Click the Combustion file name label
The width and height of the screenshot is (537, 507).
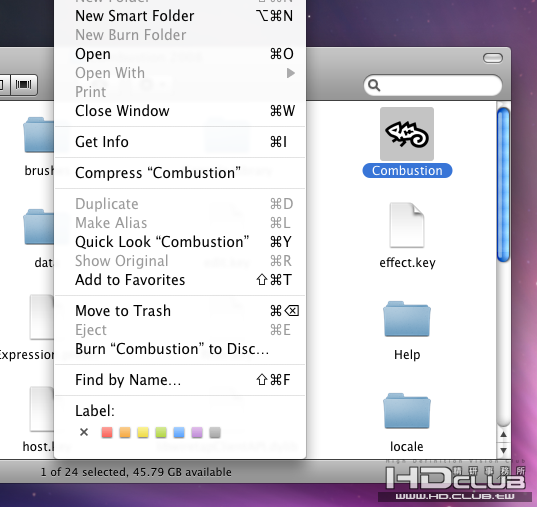pyautogui.click(x=407, y=171)
